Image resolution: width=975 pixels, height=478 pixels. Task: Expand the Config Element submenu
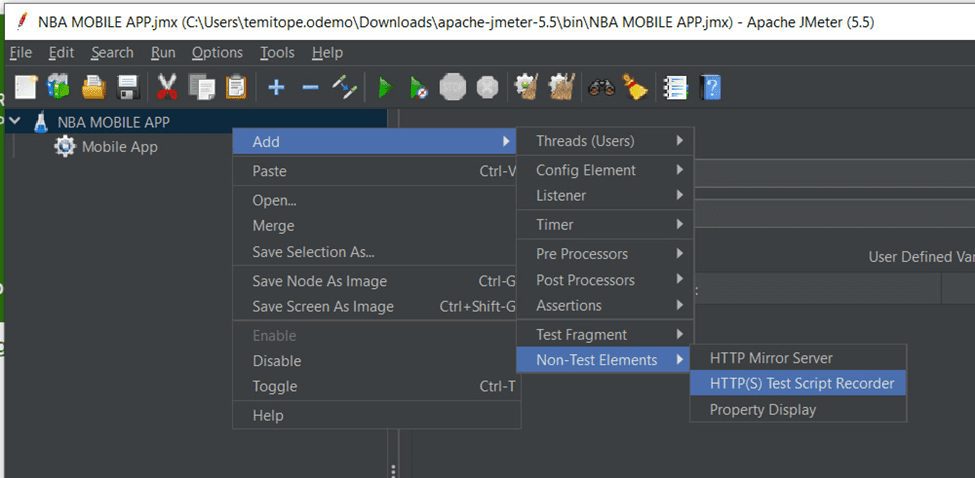[x=605, y=170]
